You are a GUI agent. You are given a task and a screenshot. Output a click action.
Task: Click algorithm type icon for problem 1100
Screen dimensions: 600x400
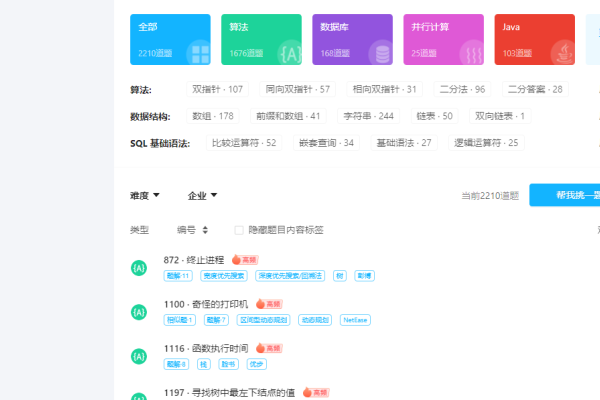click(x=139, y=312)
